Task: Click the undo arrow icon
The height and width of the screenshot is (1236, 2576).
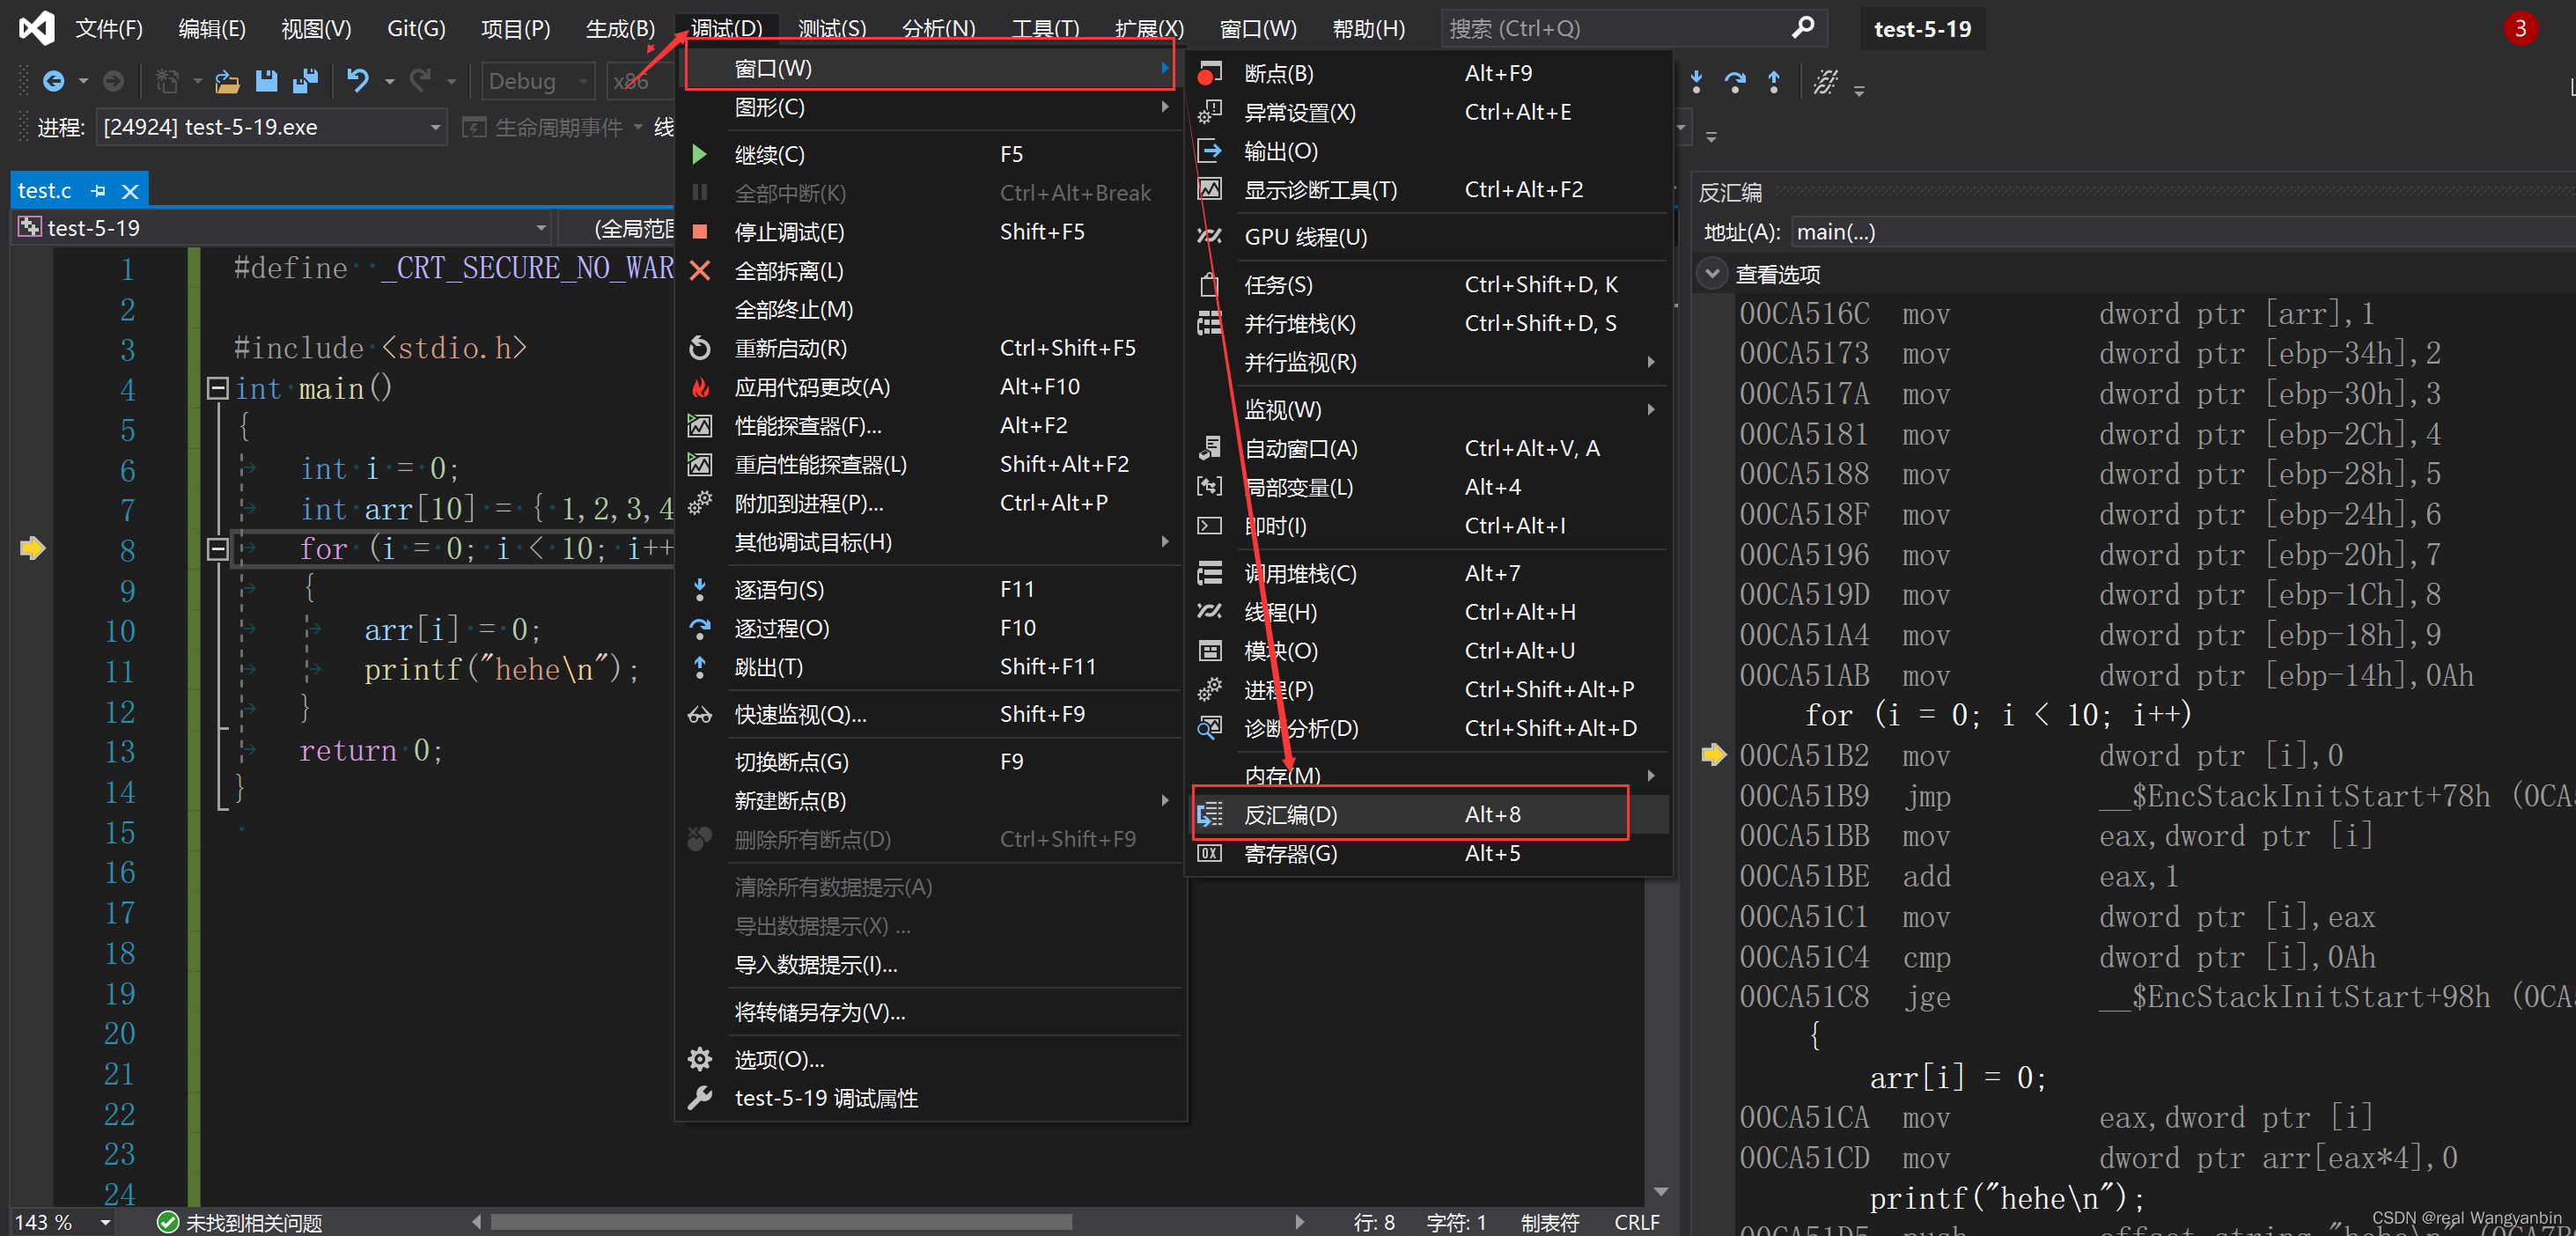Action: [357, 80]
